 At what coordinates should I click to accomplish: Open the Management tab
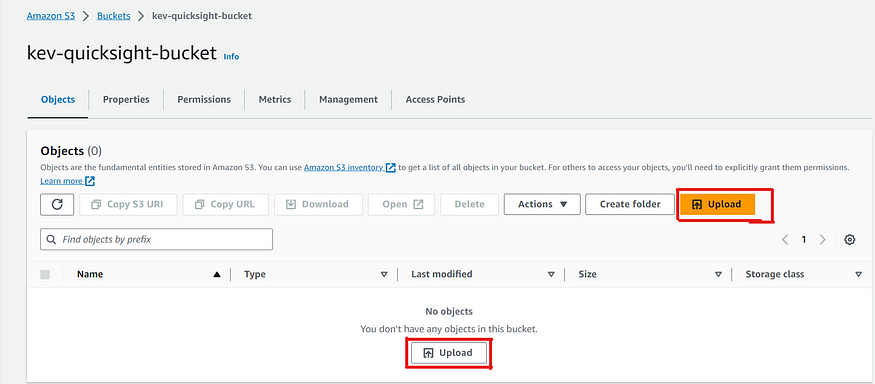pos(348,99)
